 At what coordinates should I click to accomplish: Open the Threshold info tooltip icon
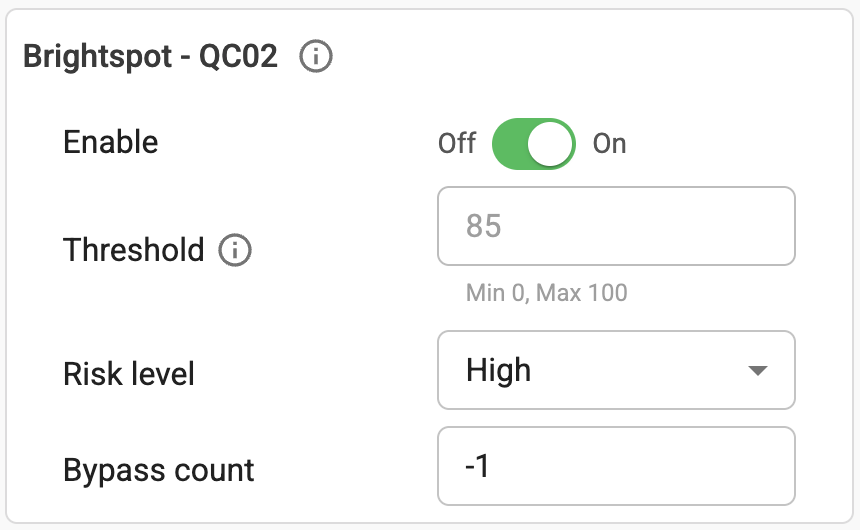tap(235, 250)
